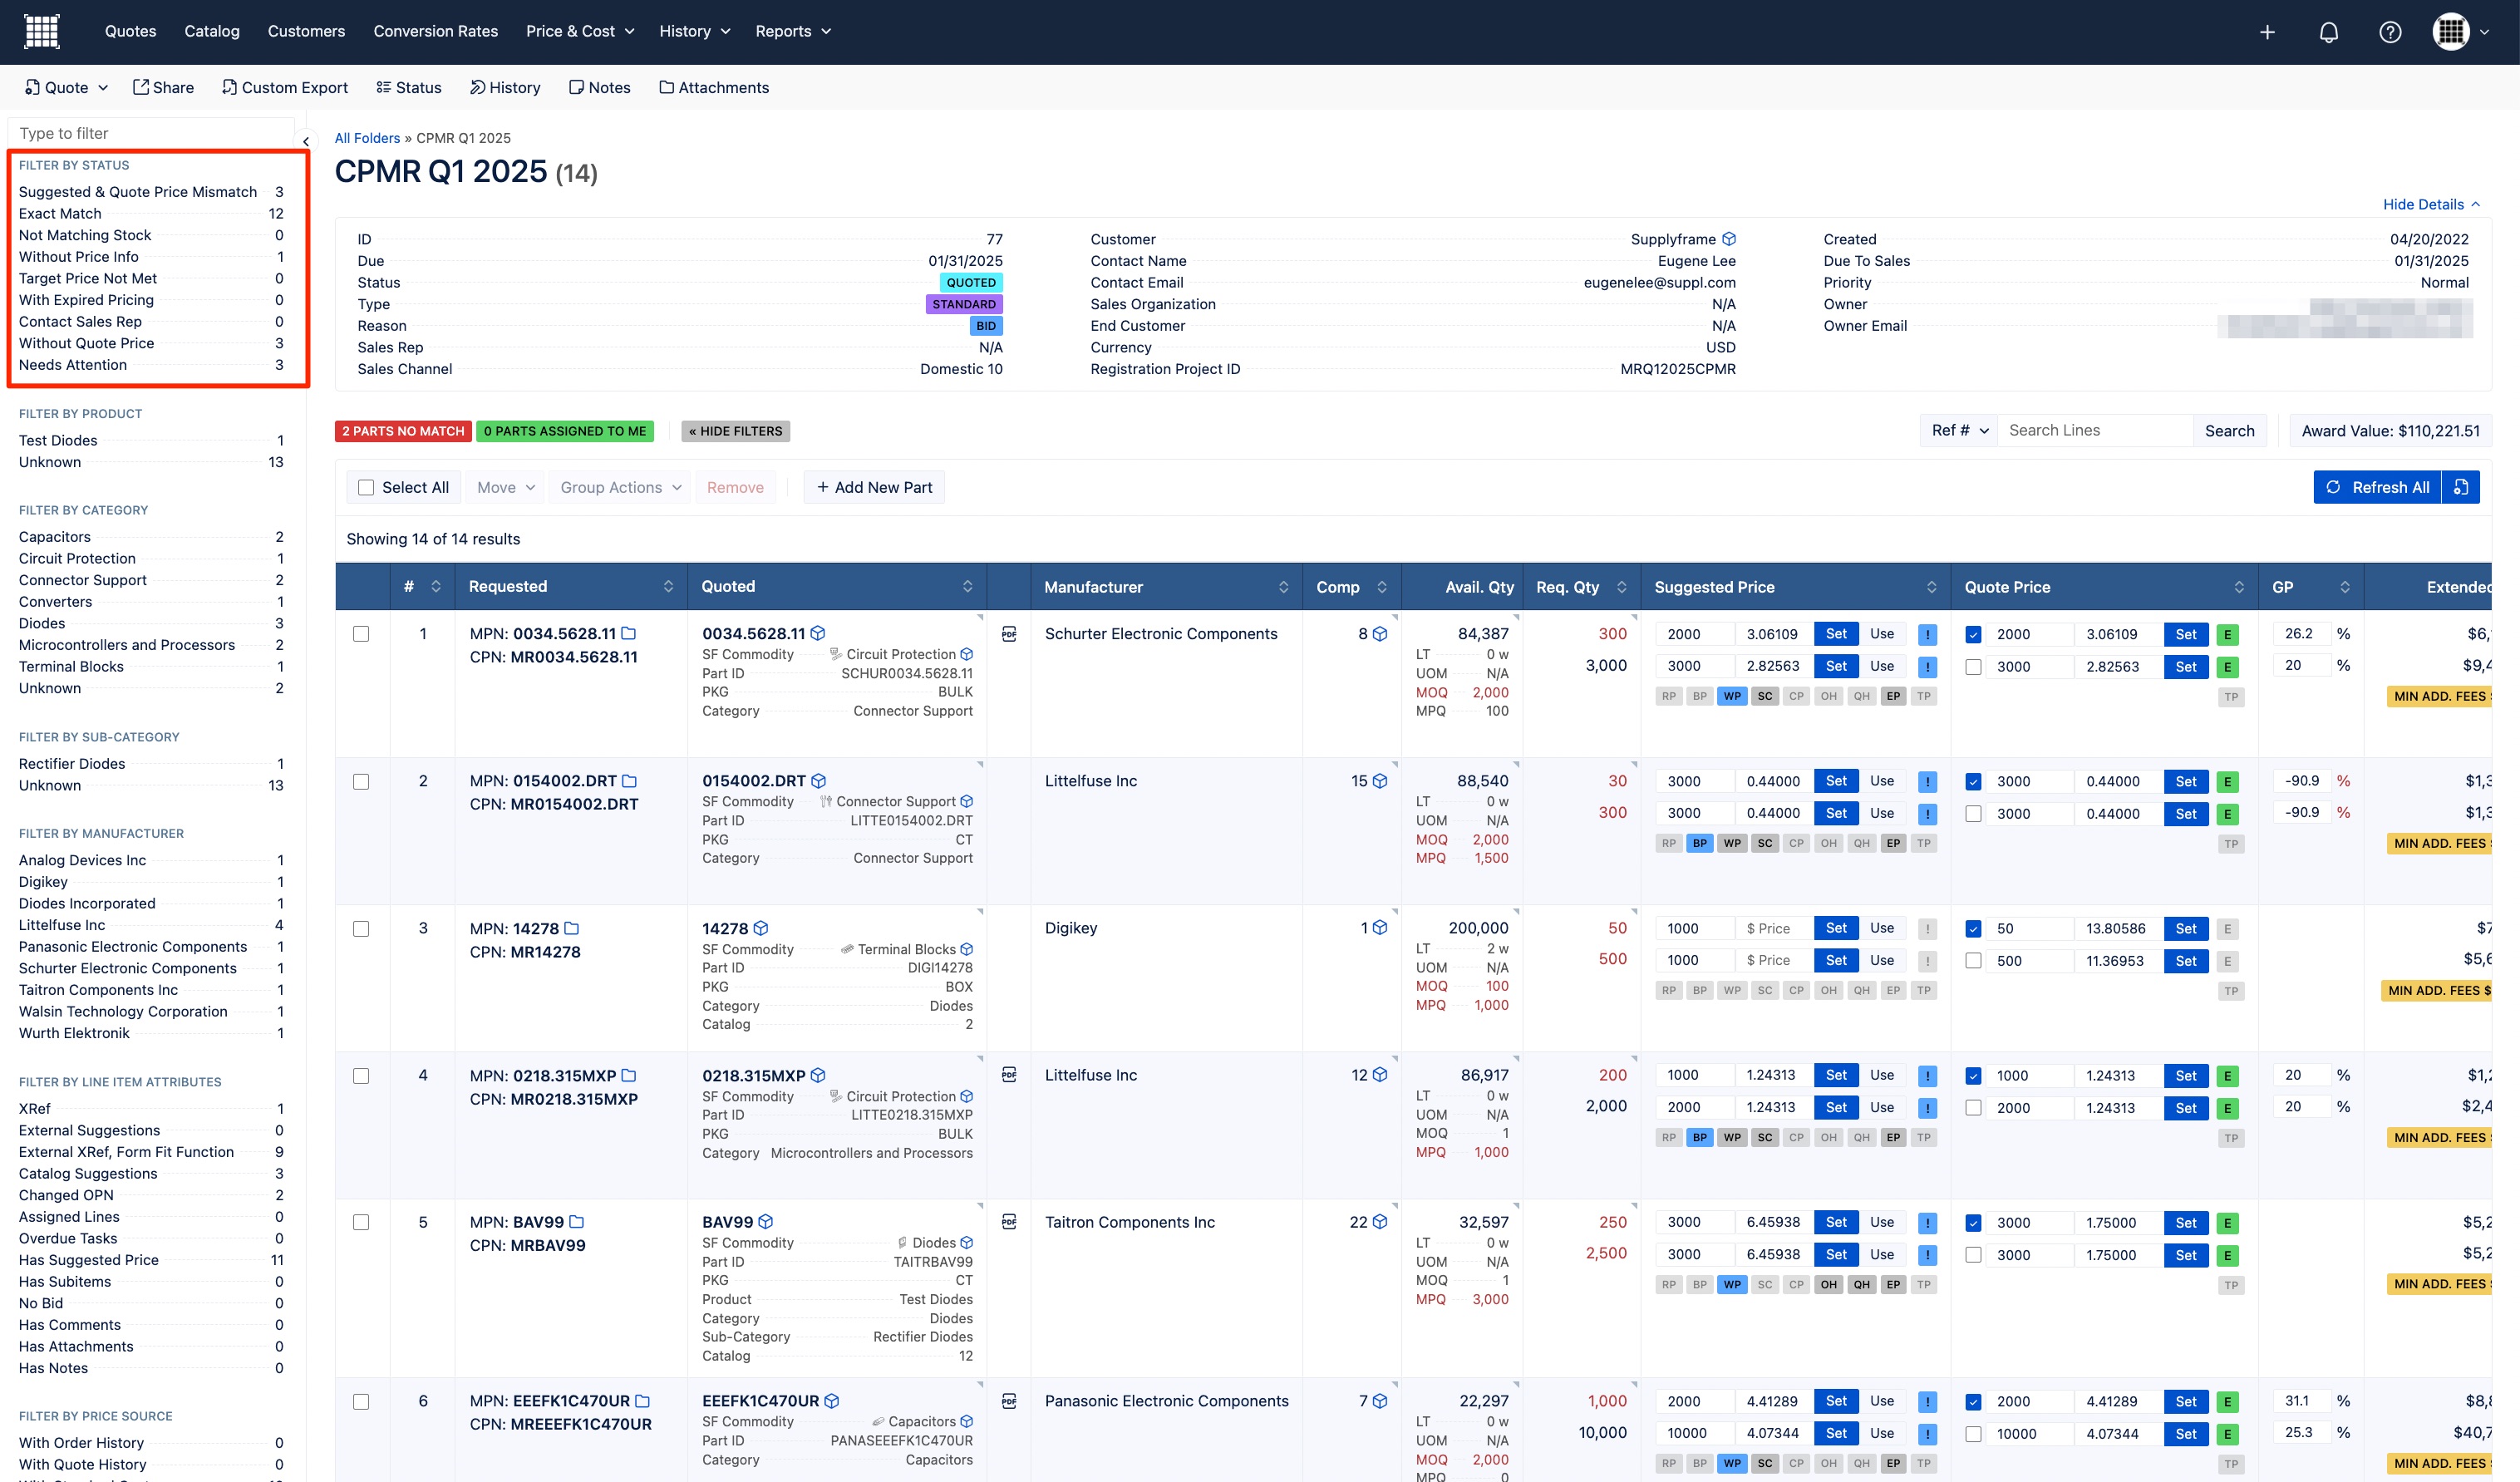Click the 0 Parts Assigned To Me badge
The width and height of the screenshot is (2520, 1482).
(x=565, y=431)
